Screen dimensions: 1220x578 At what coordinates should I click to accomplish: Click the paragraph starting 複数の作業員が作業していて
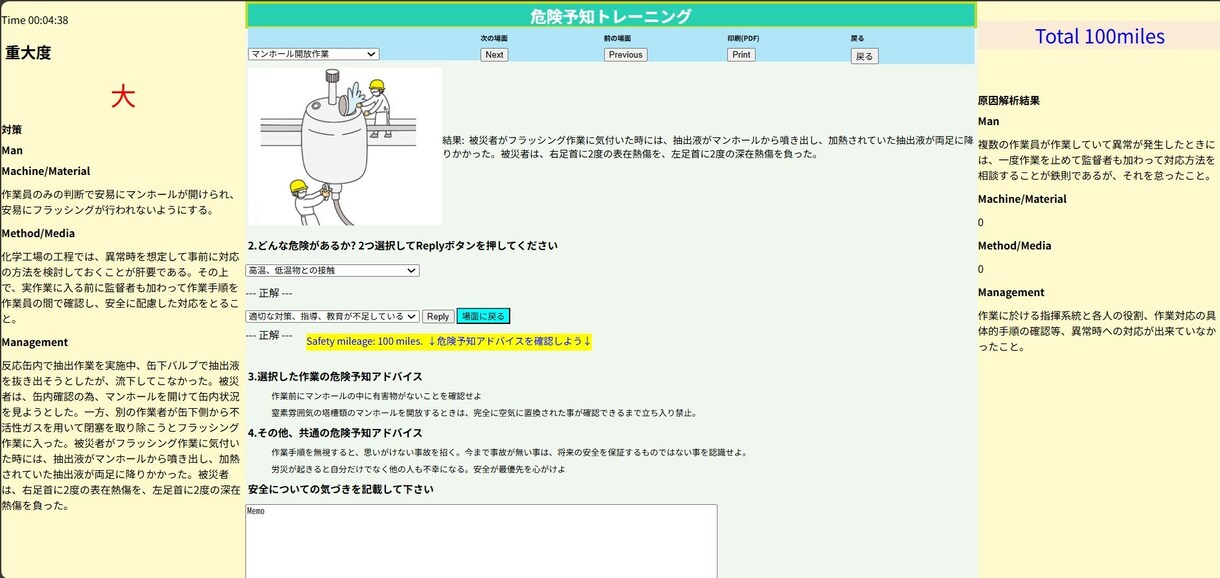(x=1097, y=160)
